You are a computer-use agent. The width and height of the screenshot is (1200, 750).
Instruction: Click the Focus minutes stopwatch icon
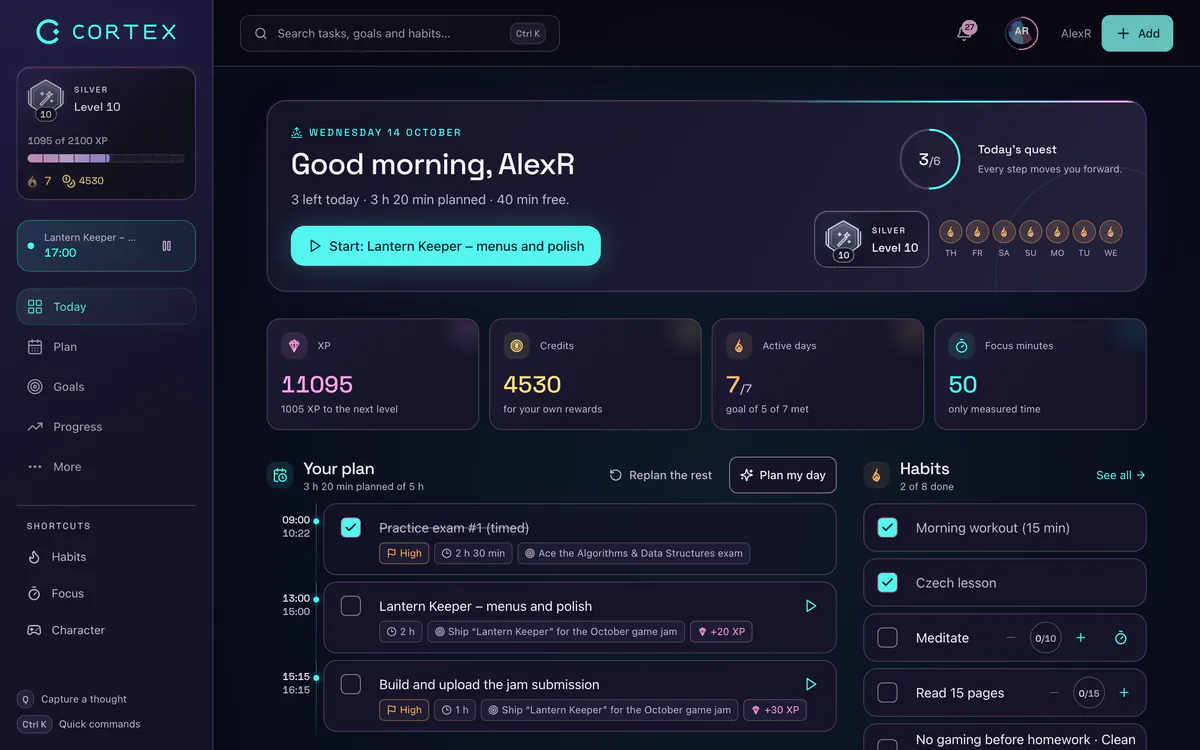962,346
